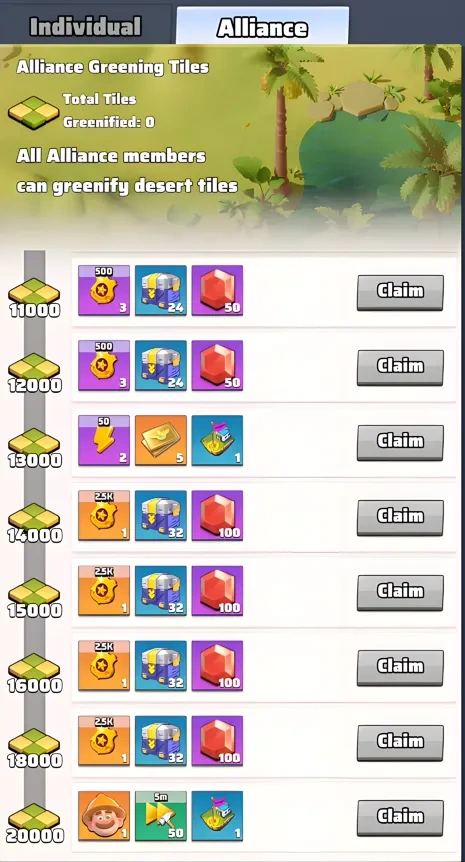
Task: Open the lightning energy reward icon
Action: click(104, 440)
